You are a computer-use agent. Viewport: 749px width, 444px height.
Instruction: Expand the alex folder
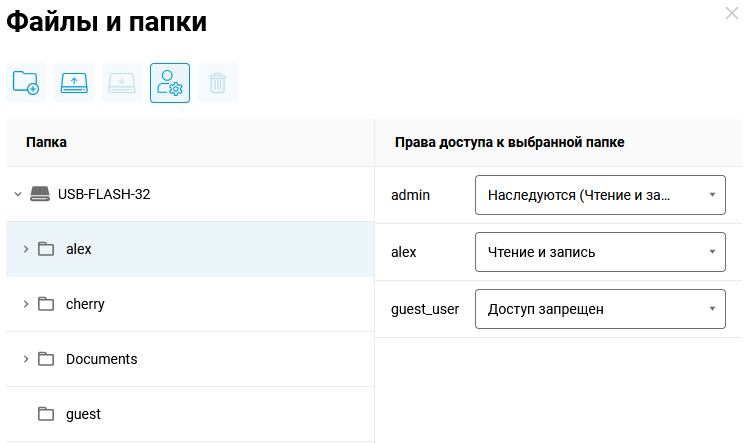pyautogui.click(x=26, y=249)
